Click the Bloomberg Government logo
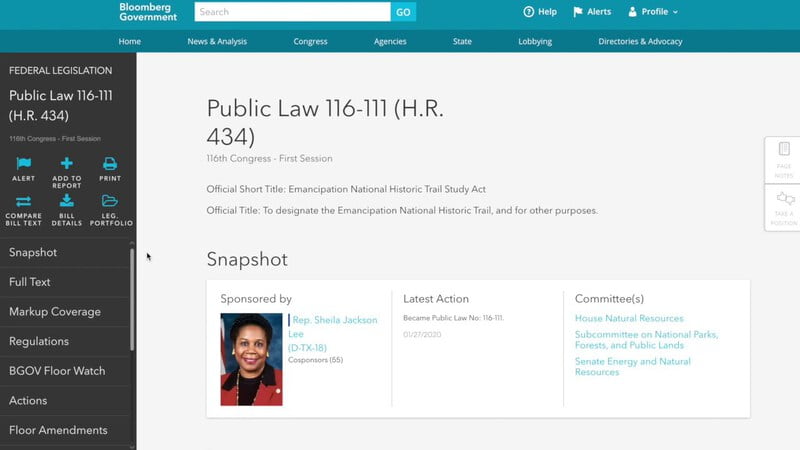The width and height of the screenshot is (800, 450). 148,12
